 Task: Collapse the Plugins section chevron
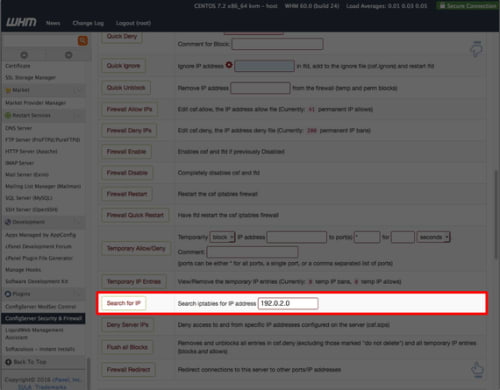(x=78, y=294)
